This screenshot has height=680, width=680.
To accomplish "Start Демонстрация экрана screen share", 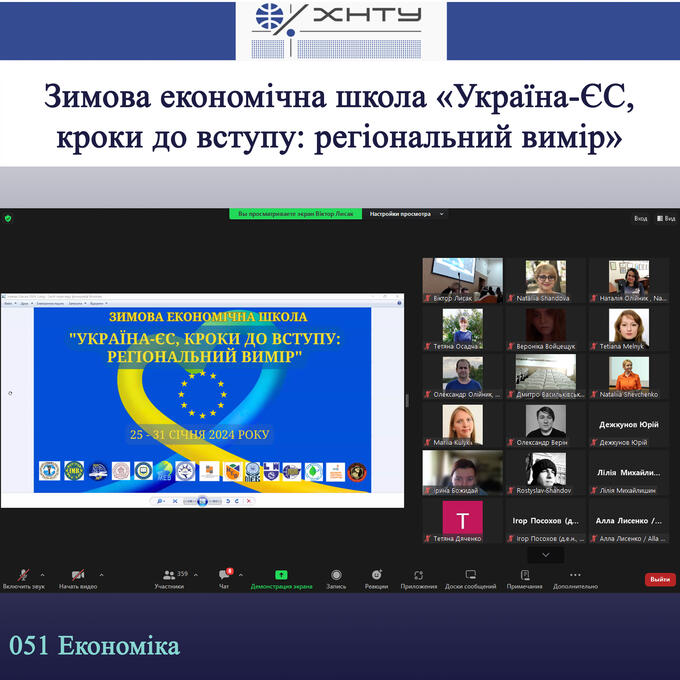I will pos(281,578).
